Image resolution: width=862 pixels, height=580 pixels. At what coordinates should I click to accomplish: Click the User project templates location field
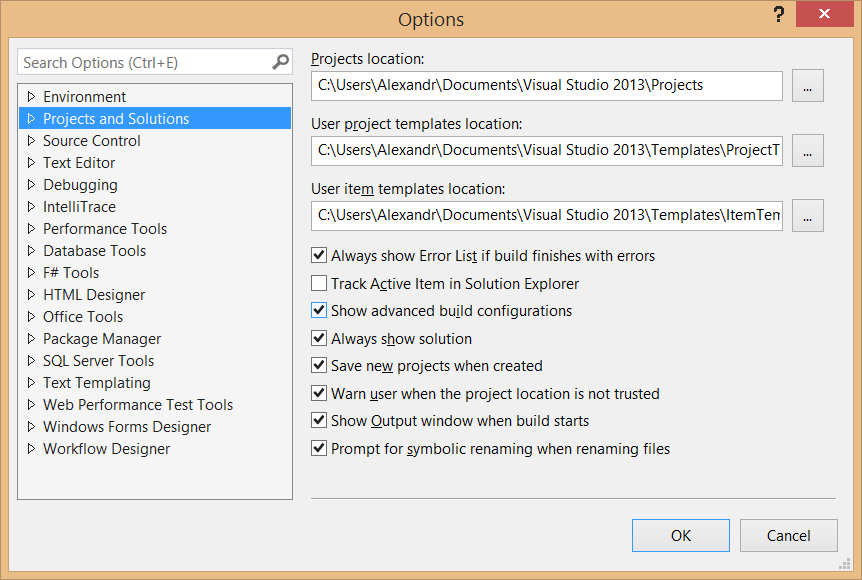pyautogui.click(x=546, y=151)
